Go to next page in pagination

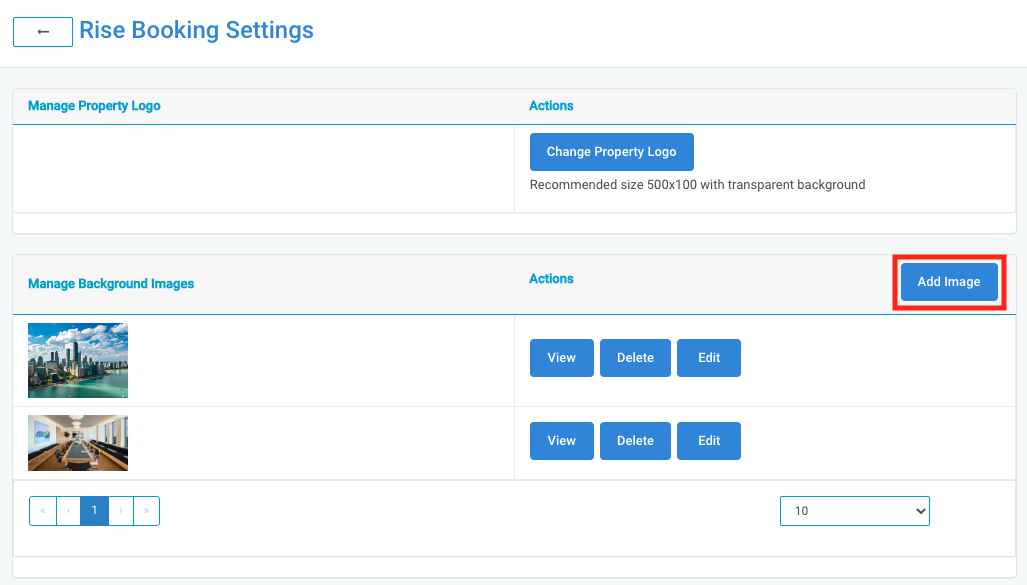pyautogui.click(x=121, y=511)
